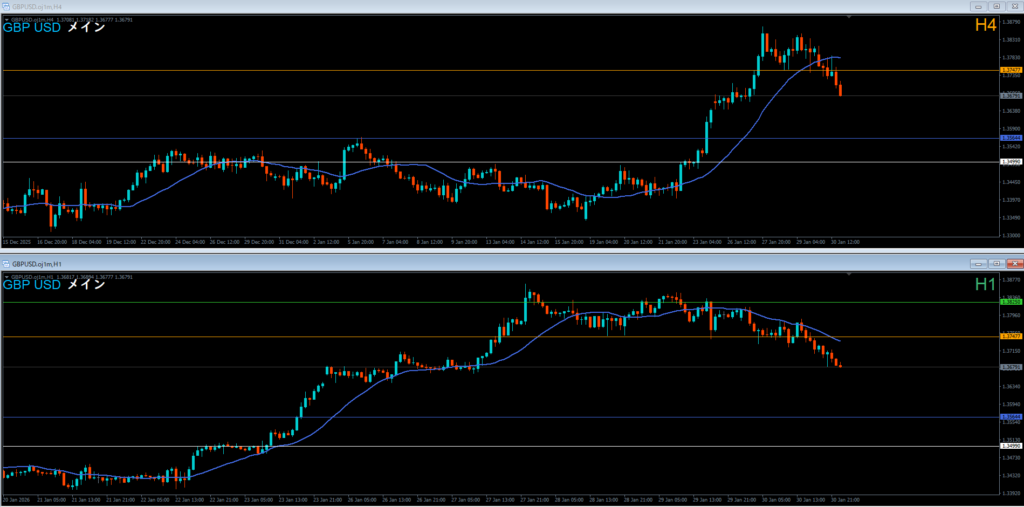Click the chart shift triangle on H4 chart
1024x507 pixels.
point(849,18)
